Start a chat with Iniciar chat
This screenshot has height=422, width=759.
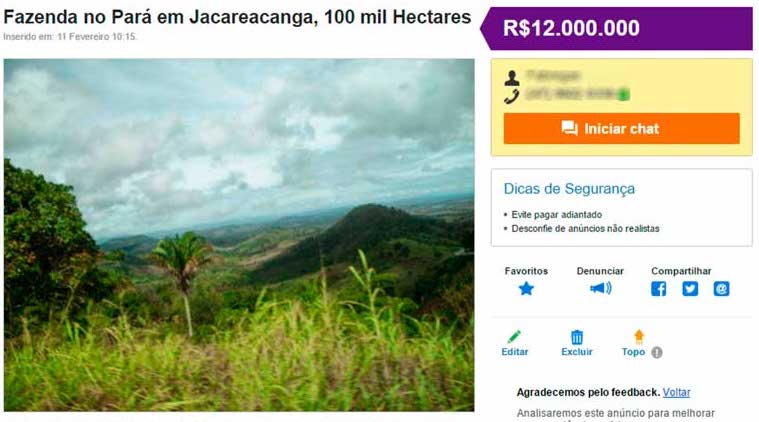coord(622,129)
